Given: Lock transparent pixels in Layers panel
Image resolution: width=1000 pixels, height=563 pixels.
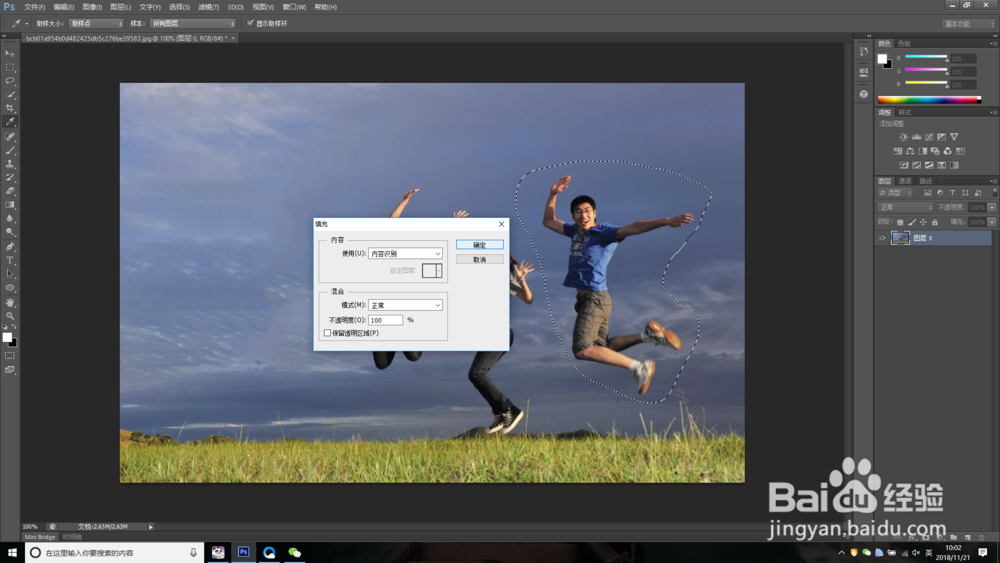Looking at the screenshot, I should coord(900,222).
